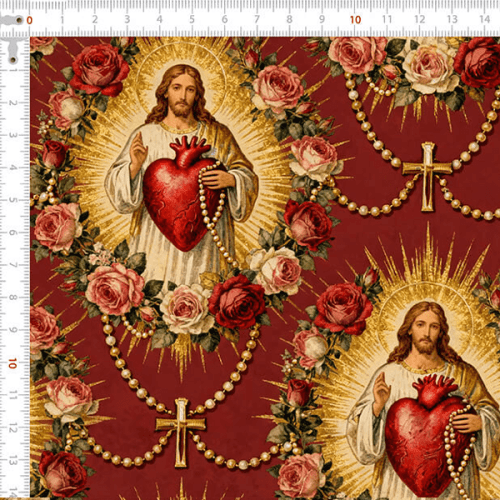Click number 7 on the horizontal ruler
500x500 pixels.
tap(257, 19)
